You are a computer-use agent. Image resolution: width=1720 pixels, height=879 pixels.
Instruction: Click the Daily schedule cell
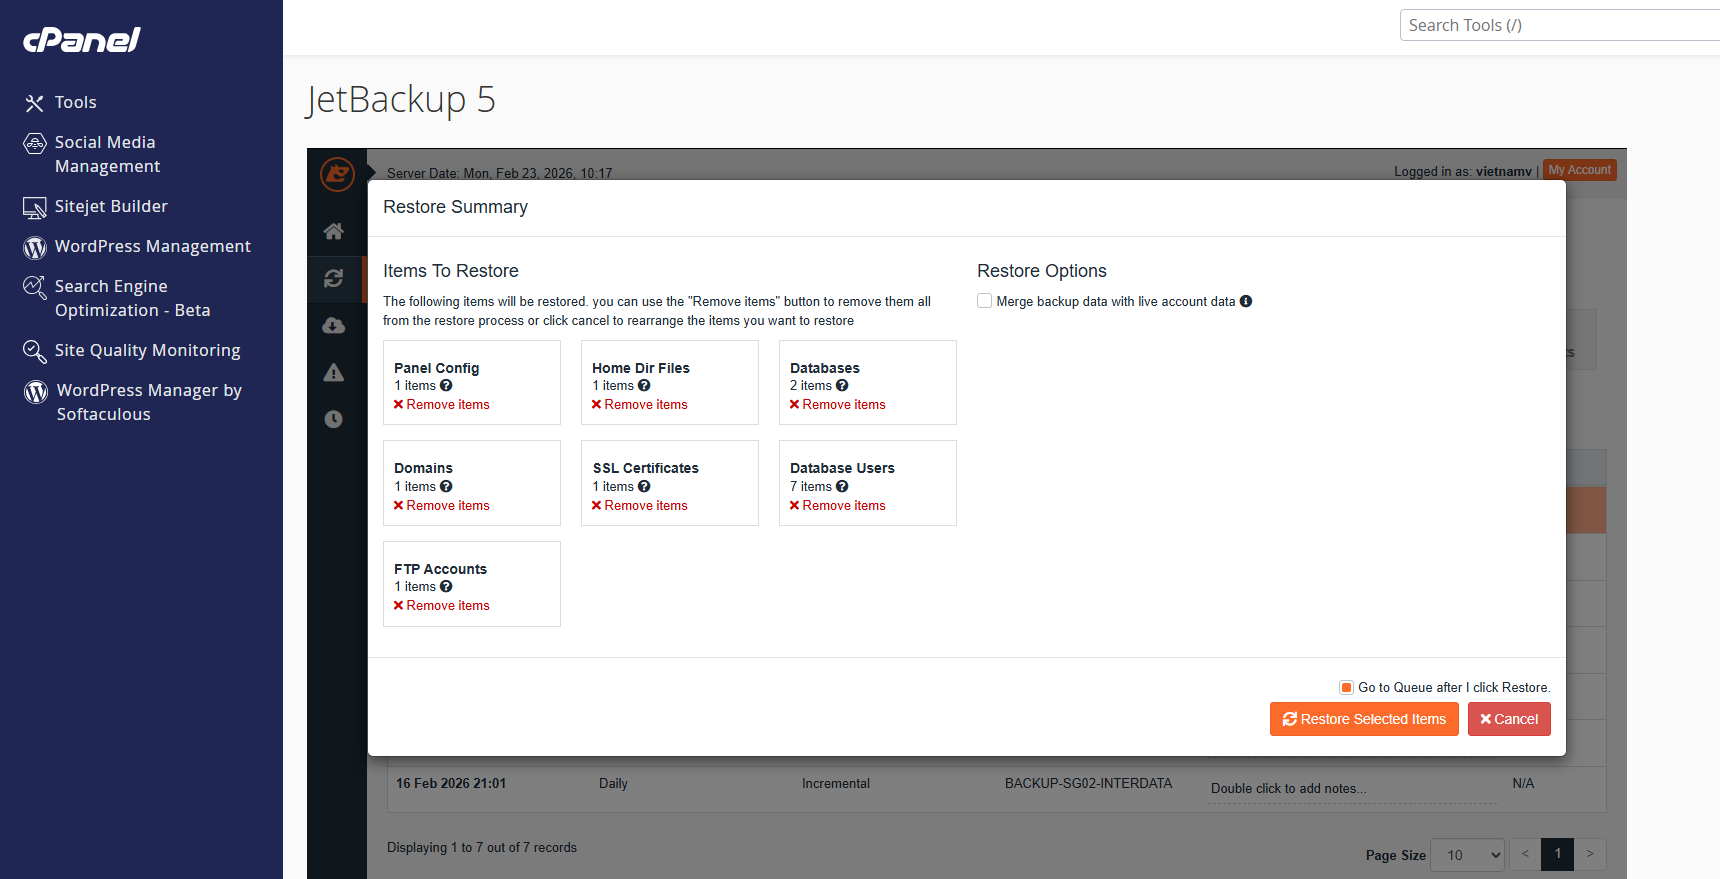pos(613,783)
